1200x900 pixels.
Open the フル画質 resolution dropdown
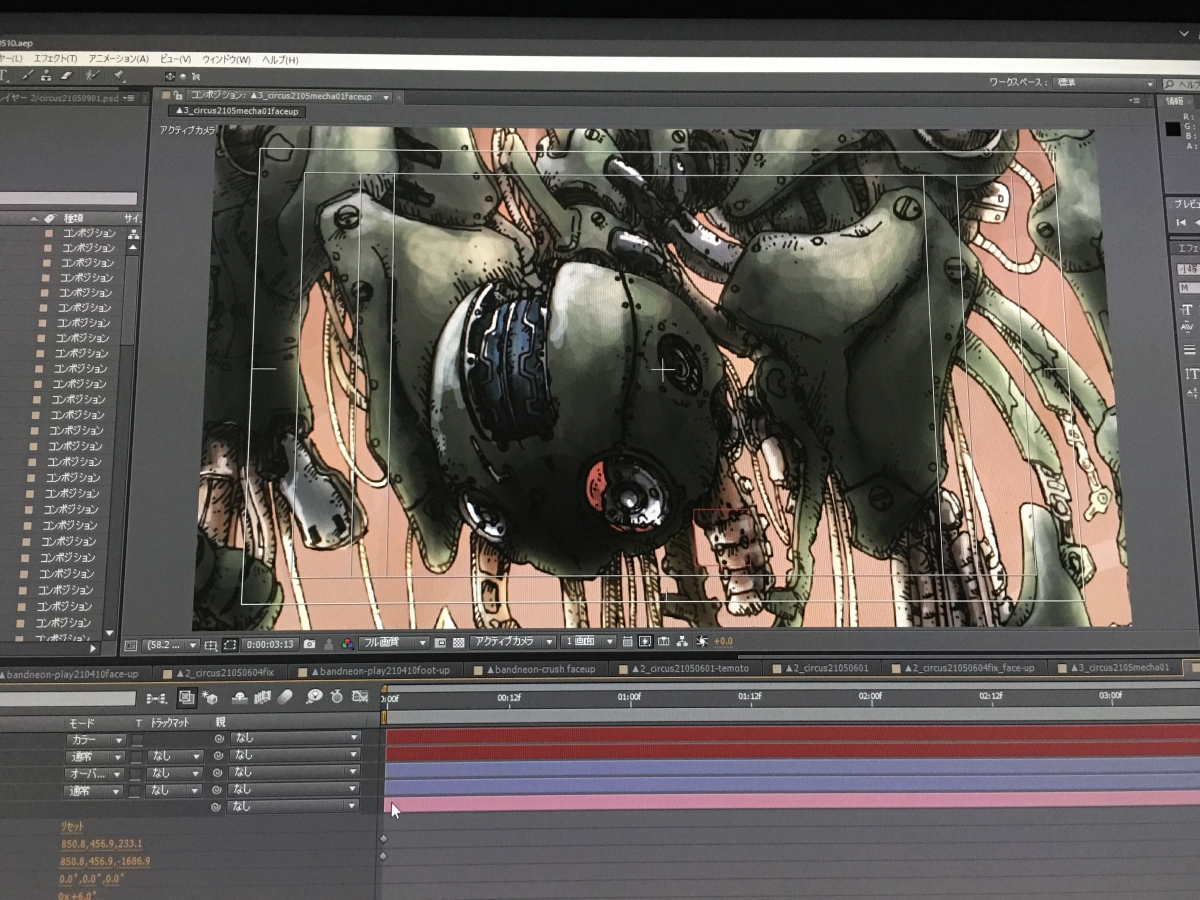click(x=394, y=642)
